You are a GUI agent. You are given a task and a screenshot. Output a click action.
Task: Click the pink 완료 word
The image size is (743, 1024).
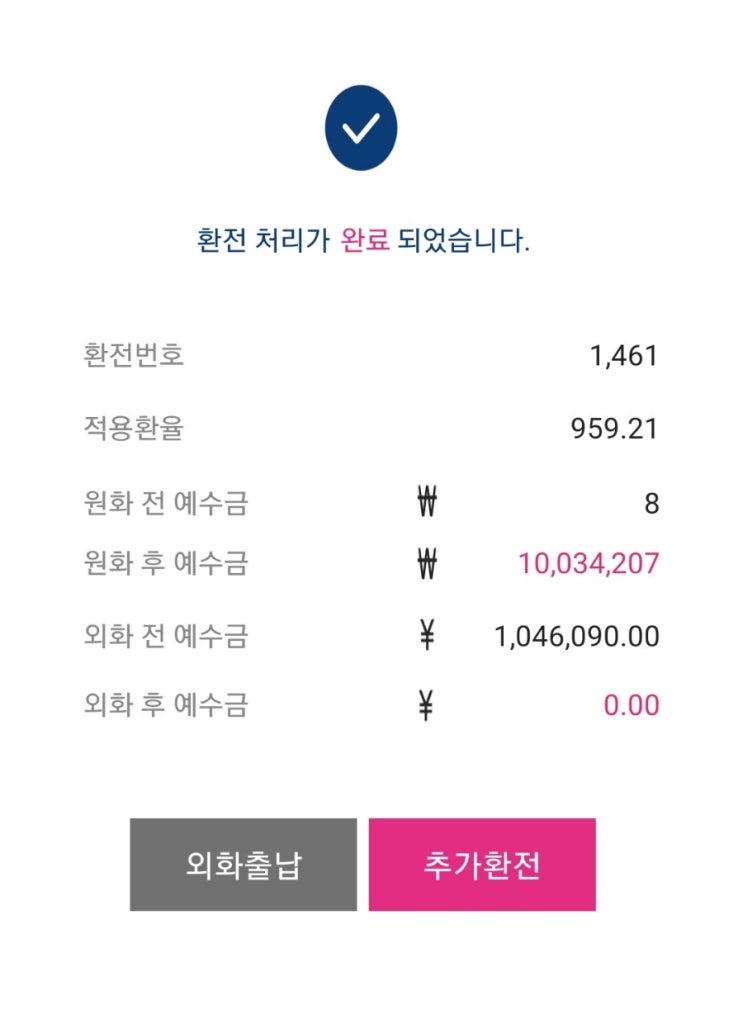[x=364, y=242]
